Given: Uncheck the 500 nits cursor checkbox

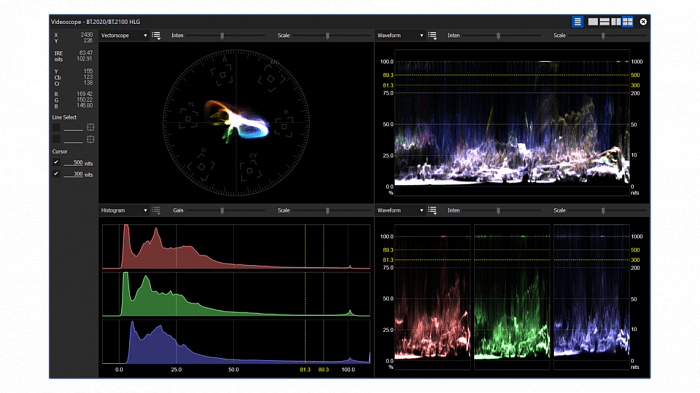Looking at the screenshot, I should tap(56, 163).
